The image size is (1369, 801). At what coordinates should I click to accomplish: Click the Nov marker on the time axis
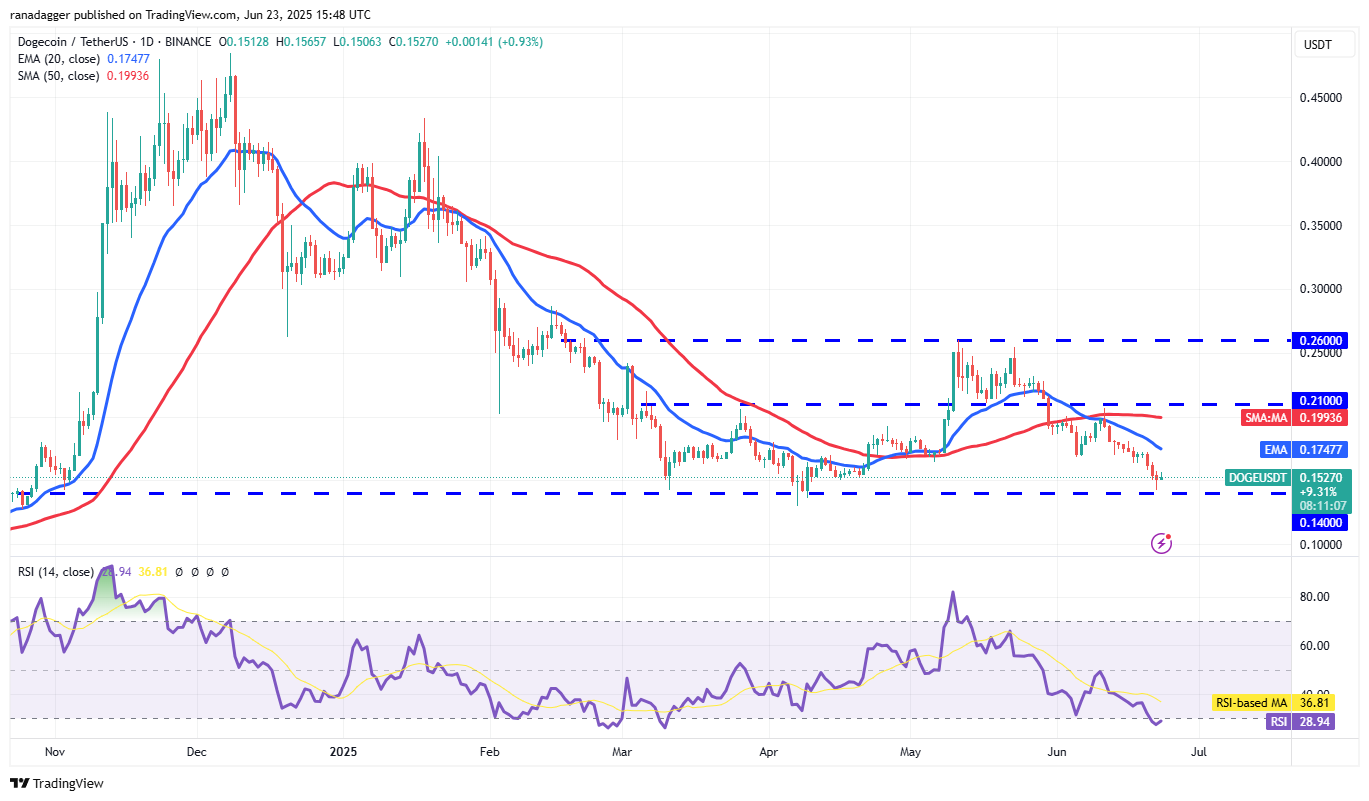click(54, 750)
